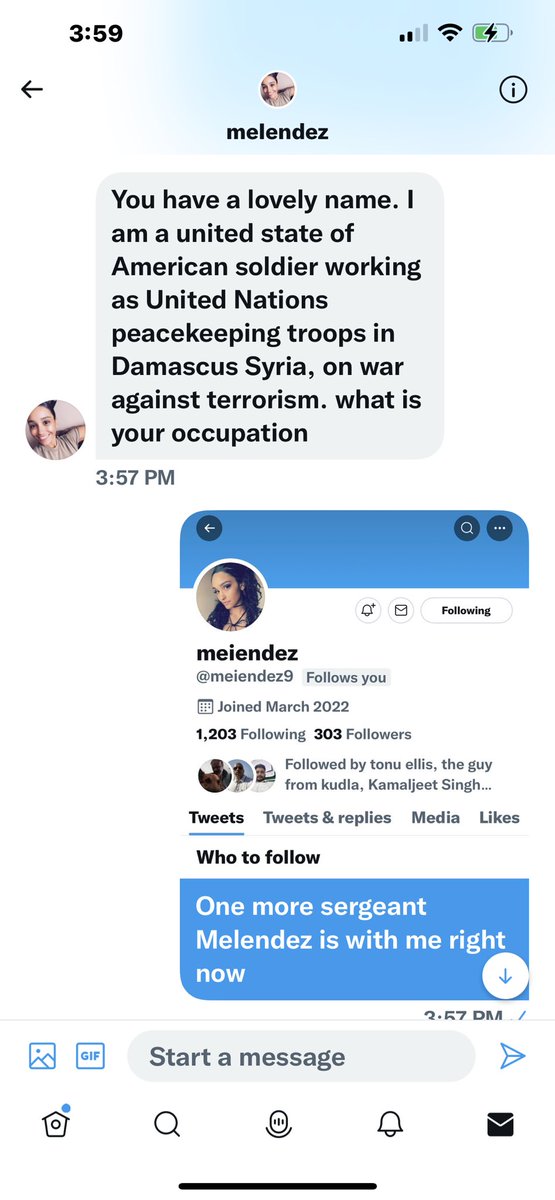The height and width of the screenshot is (1200, 555).
Task: Attach a photo using the image icon
Action: pos(42,1056)
